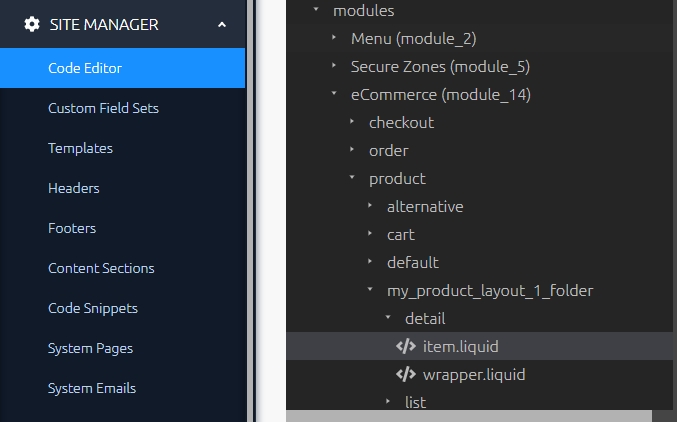Select the my_product_layout_1_folder item
The height and width of the screenshot is (422, 677).
(x=490, y=291)
